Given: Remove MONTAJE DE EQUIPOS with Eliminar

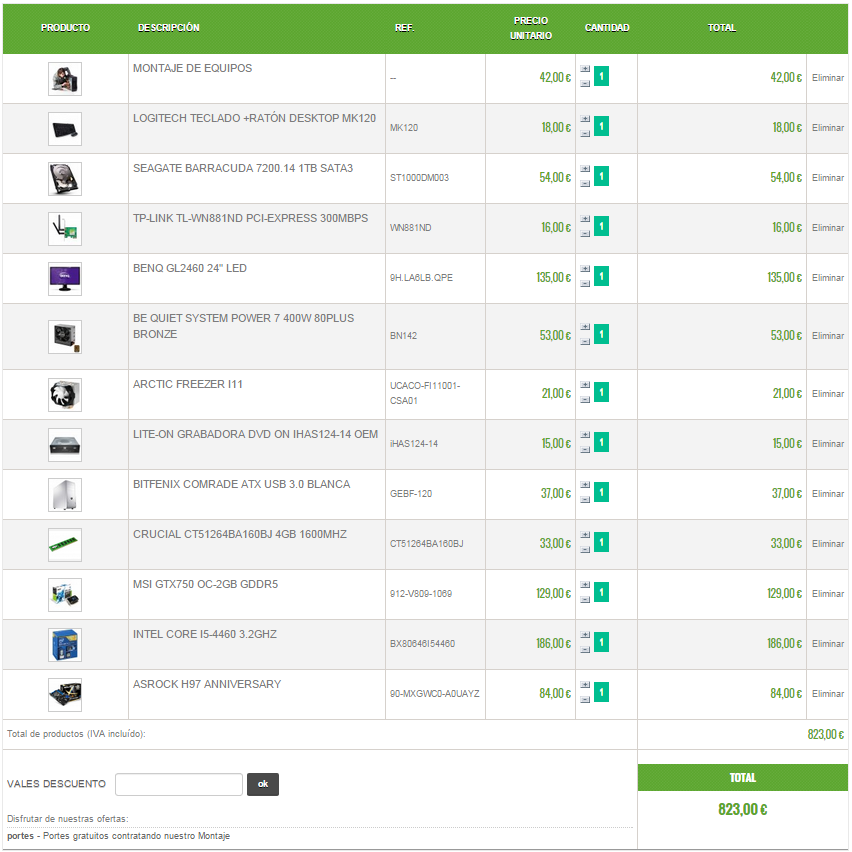Looking at the screenshot, I should 828,78.
